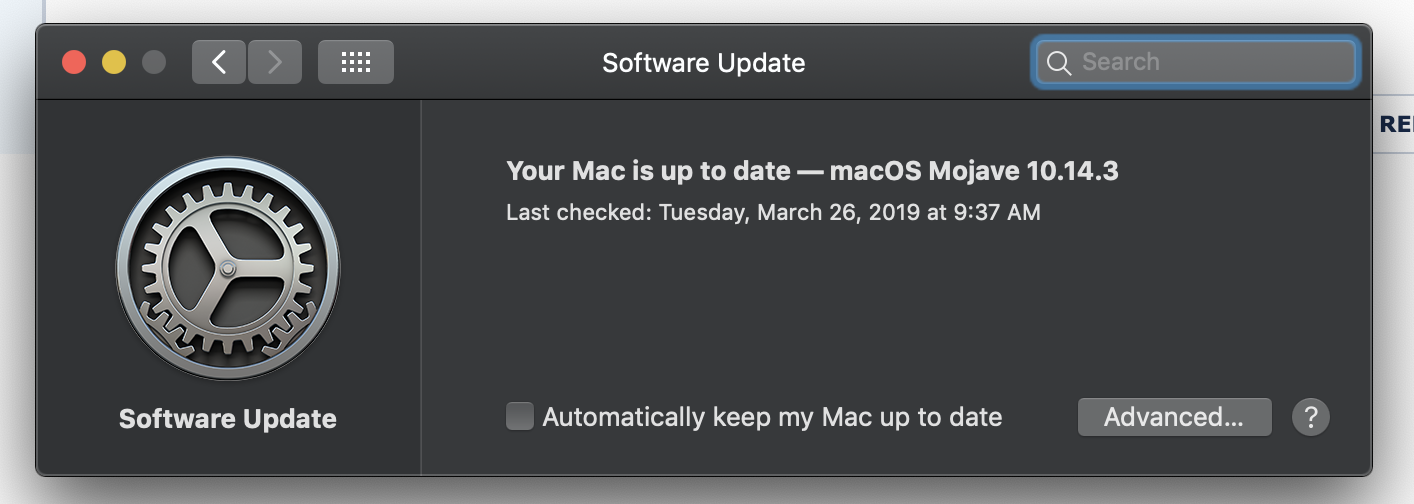The image size is (1414, 504).
Task: Enable automatic Mac updates checkbox
Action: click(x=520, y=416)
